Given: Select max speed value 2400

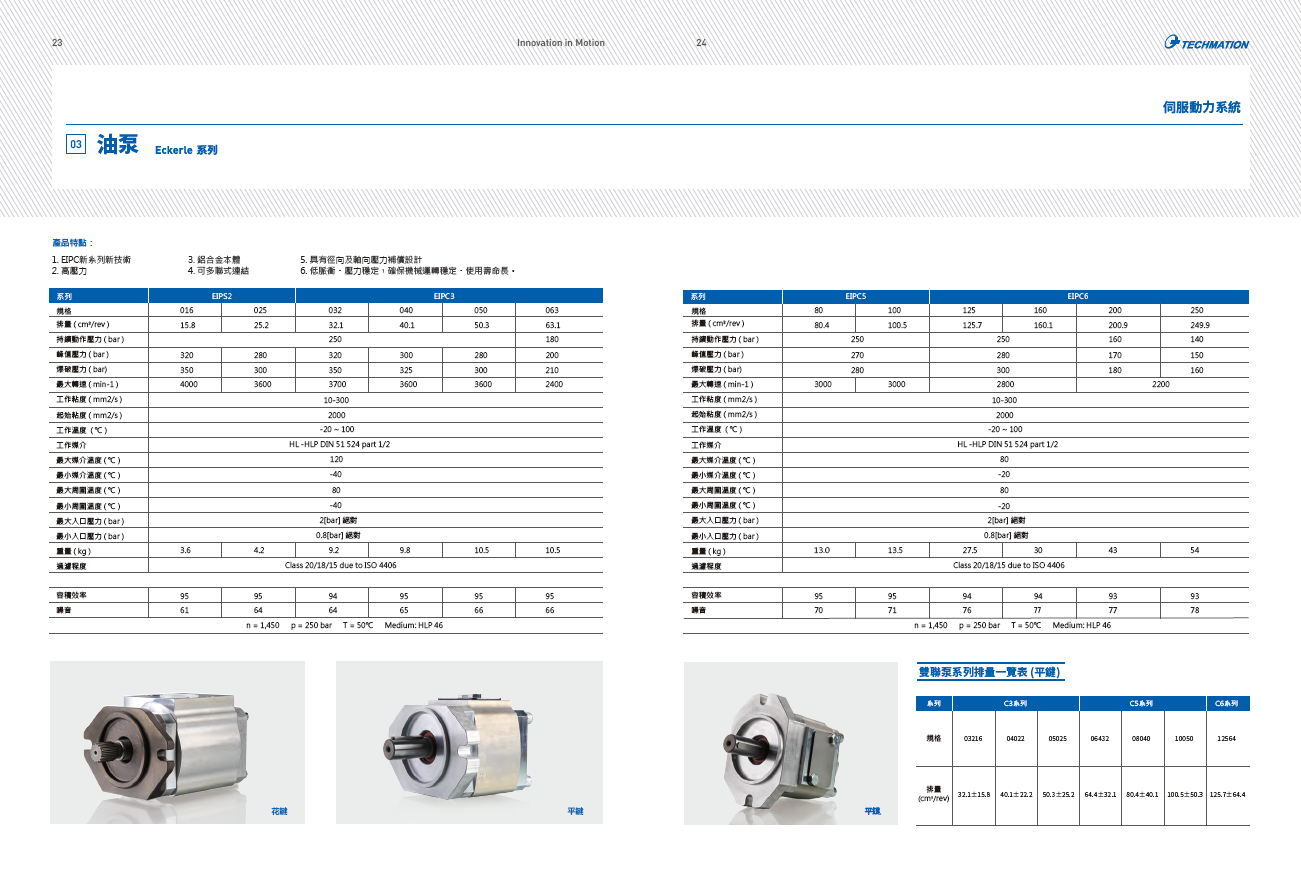Looking at the screenshot, I should [x=552, y=385].
